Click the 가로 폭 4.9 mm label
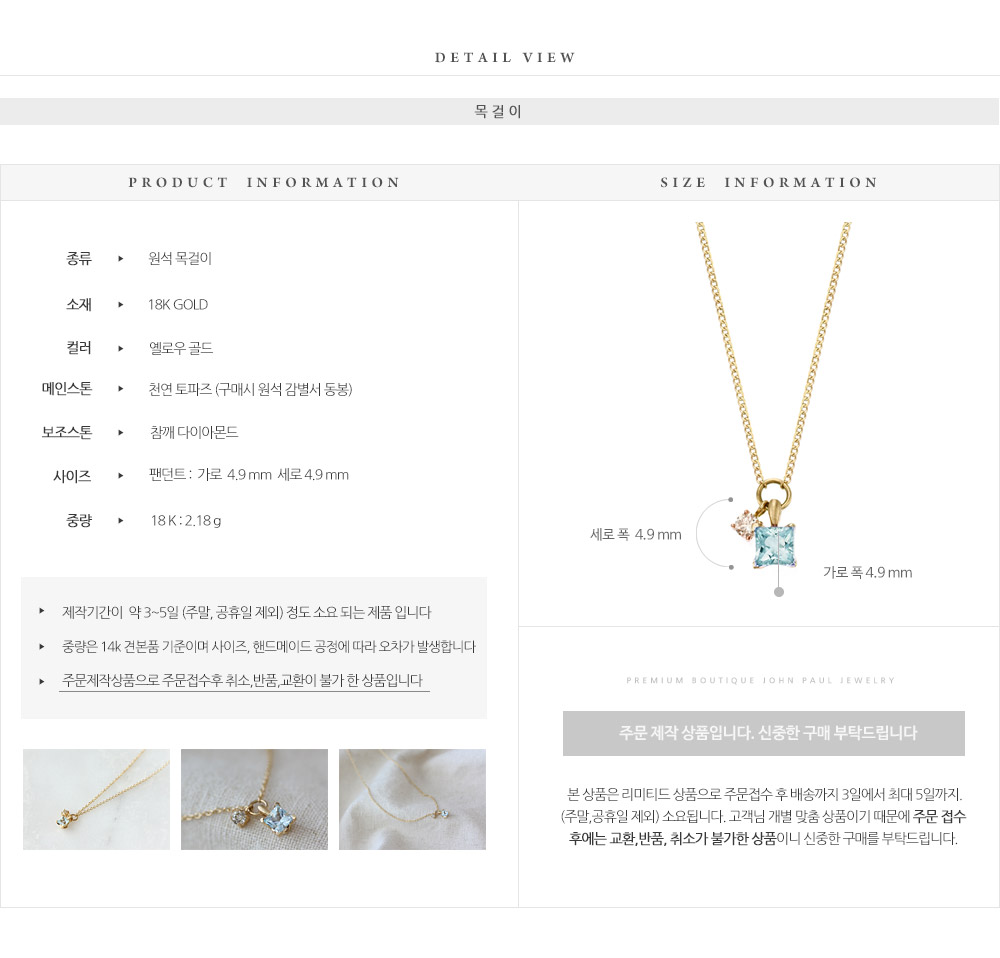1000x958 pixels. (867, 572)
